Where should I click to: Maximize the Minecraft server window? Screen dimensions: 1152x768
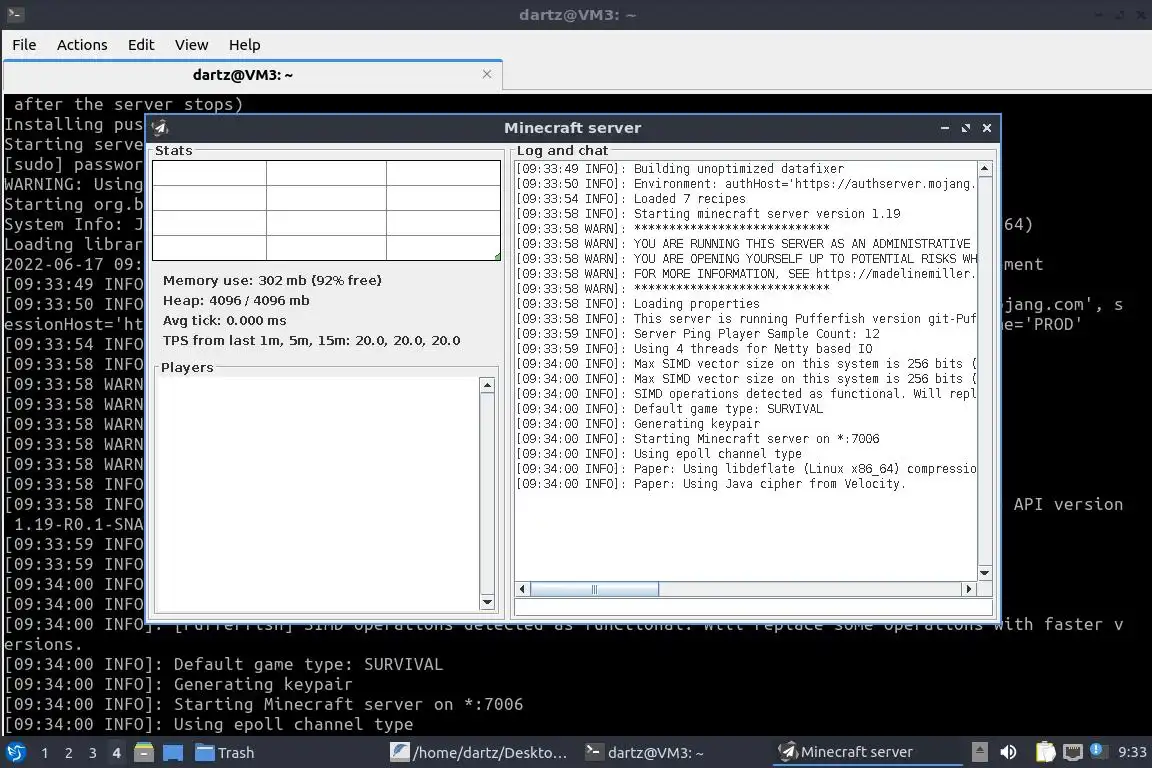pyautogui.click(x=965, y=128)
